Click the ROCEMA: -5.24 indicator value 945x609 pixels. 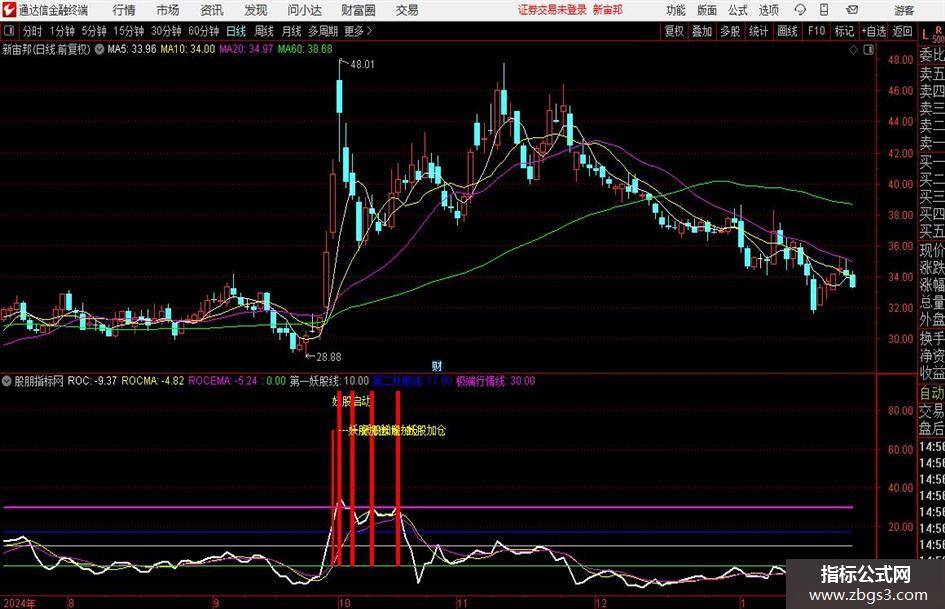coord(223,381)
